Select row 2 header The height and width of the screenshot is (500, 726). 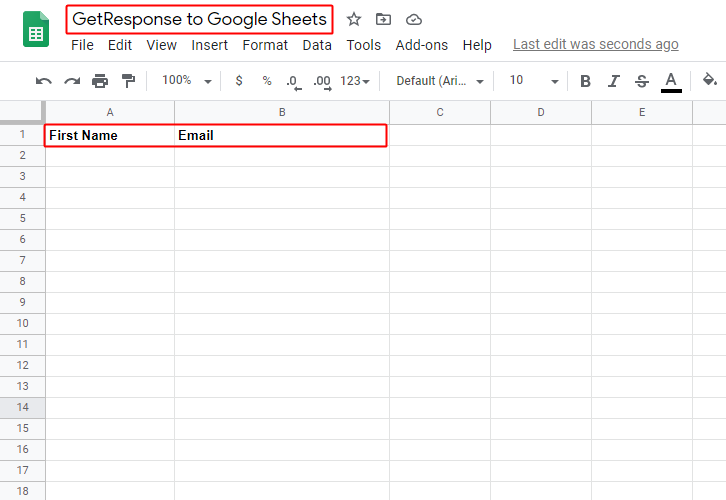[x=22, y=156]
